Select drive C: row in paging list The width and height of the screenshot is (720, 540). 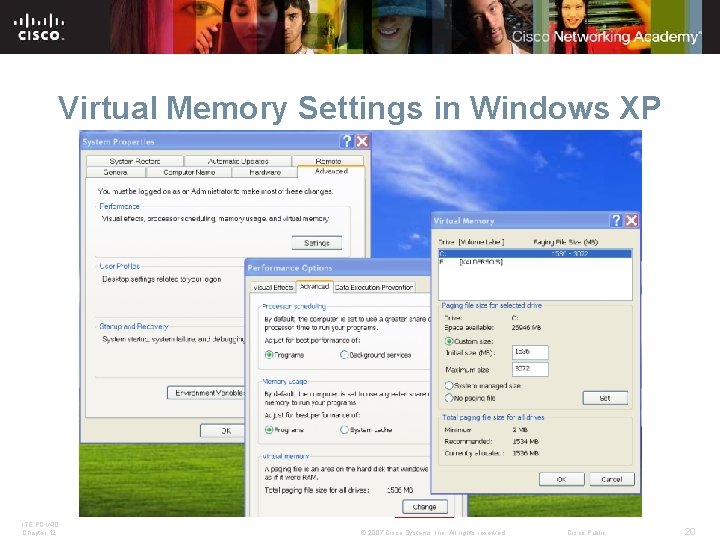pos(535,253)
